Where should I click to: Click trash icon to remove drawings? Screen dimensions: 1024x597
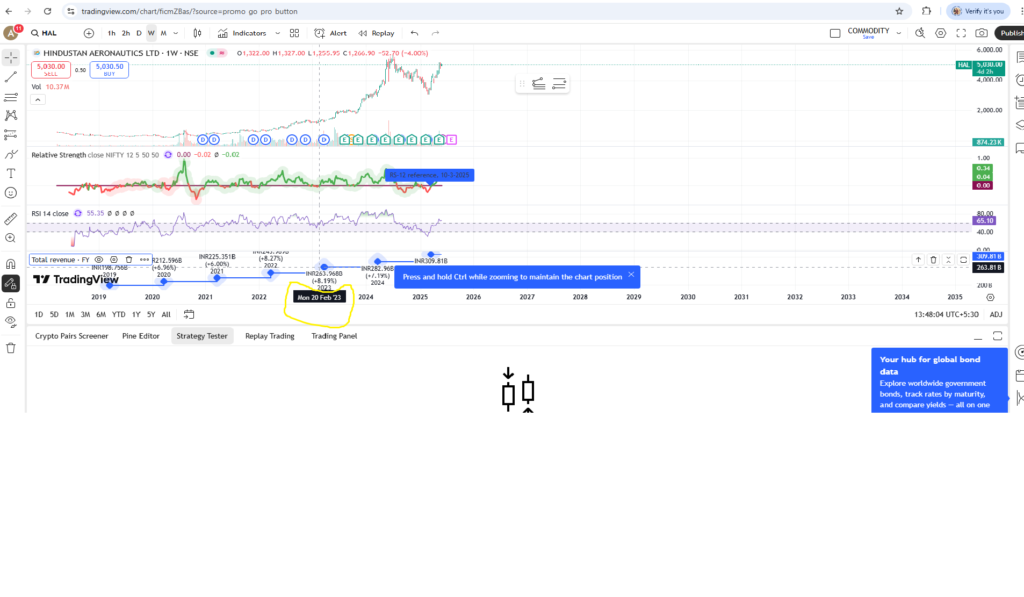click(x=10, y=348)
